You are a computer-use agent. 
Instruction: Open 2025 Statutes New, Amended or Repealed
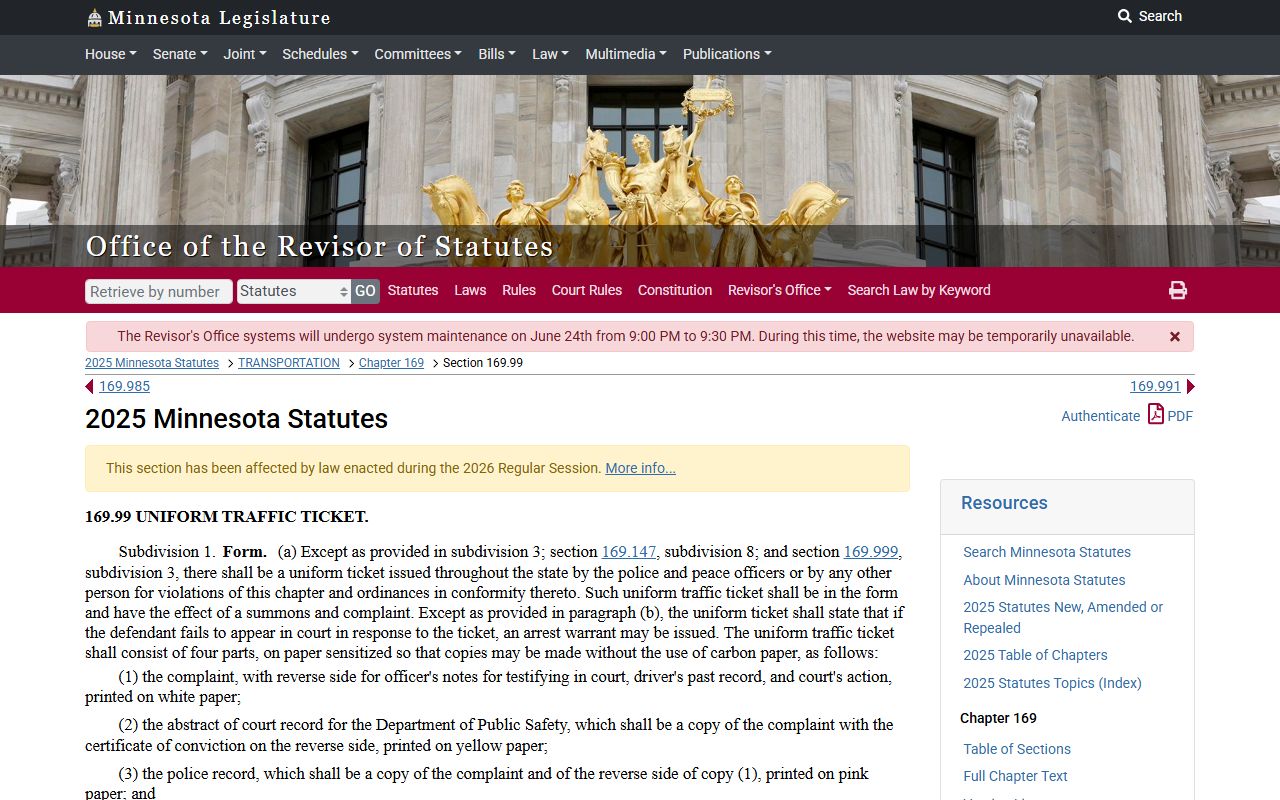tap(1063, 618)
